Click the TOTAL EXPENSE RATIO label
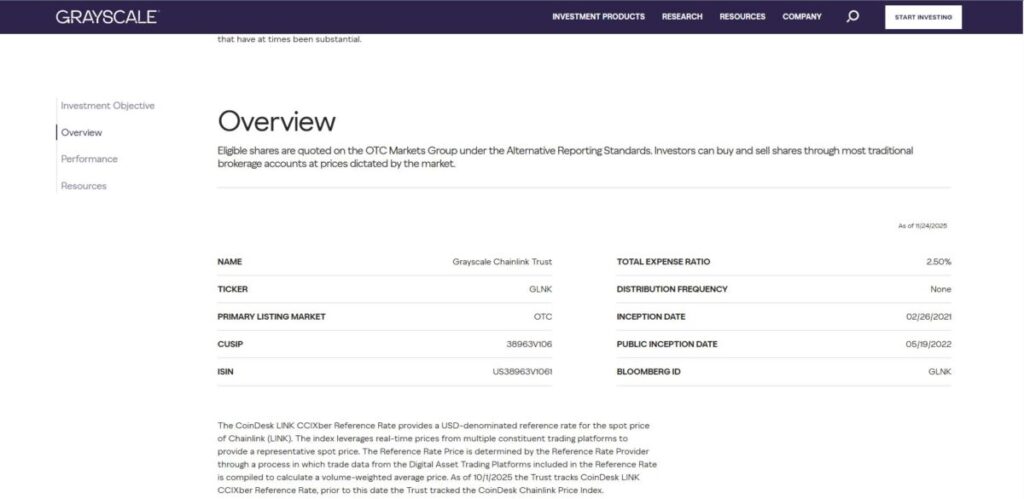The height and width of the screenshot is (499, 1024). pos(664,262)
